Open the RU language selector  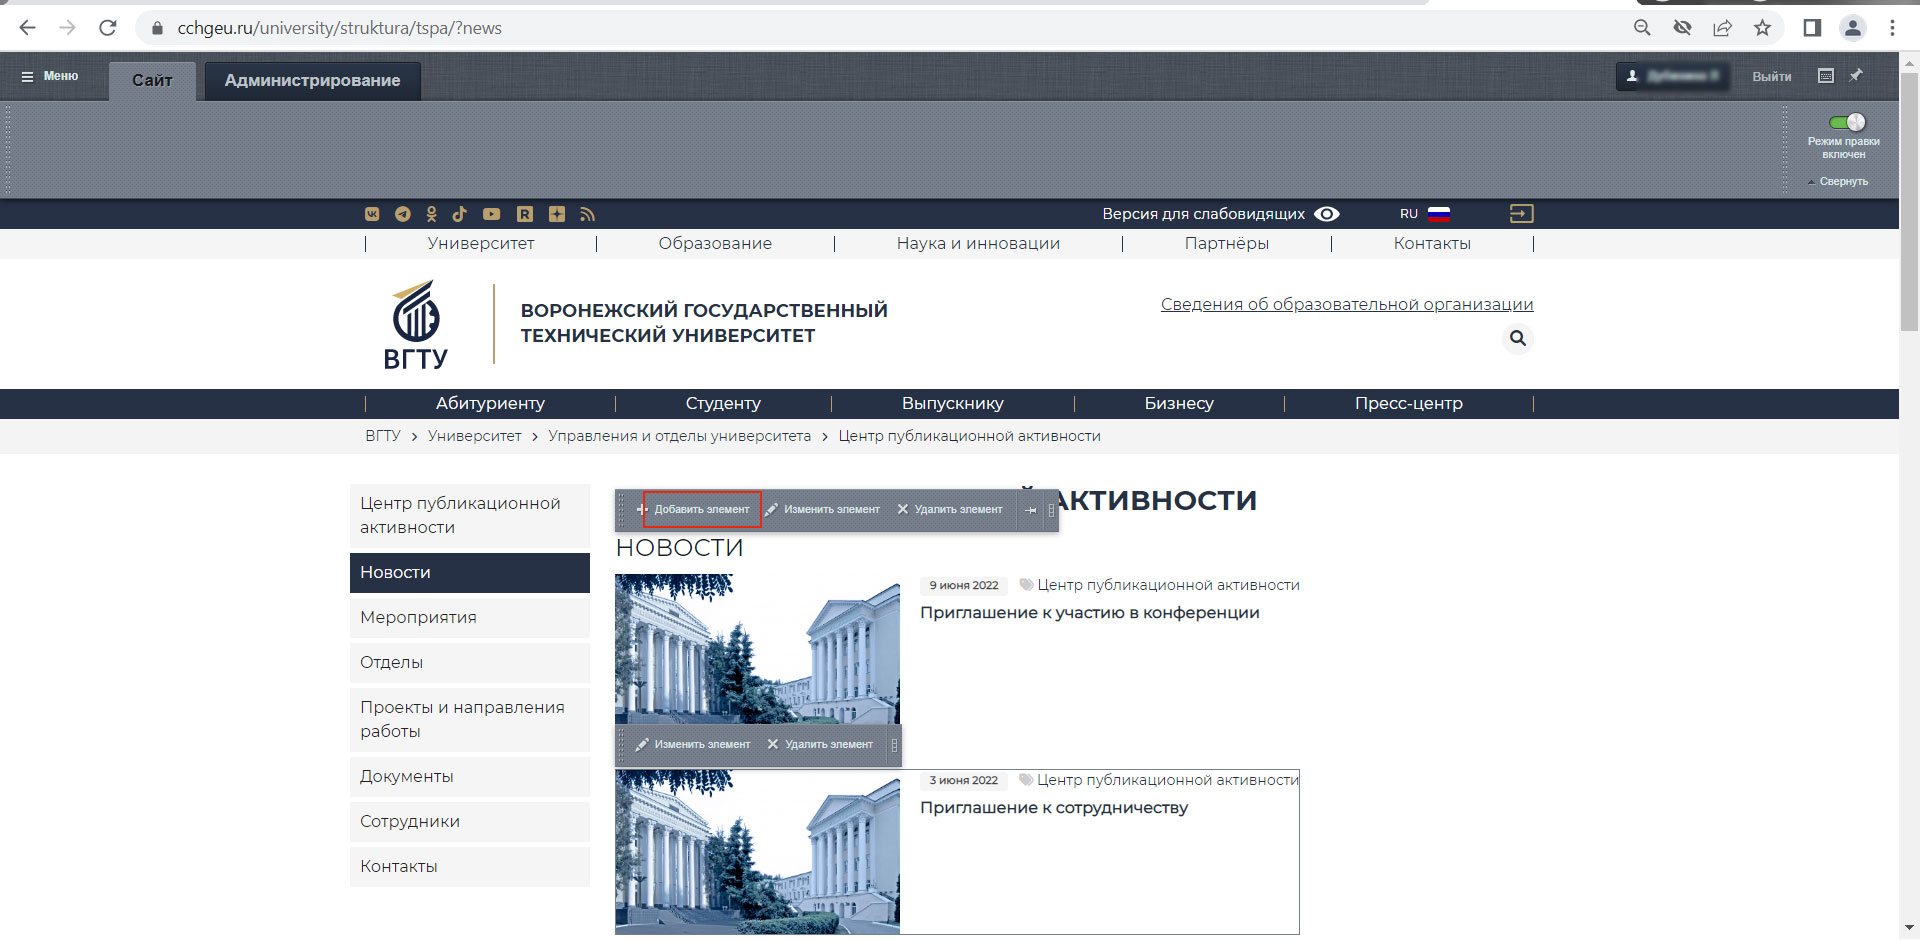coord(1424,214)
